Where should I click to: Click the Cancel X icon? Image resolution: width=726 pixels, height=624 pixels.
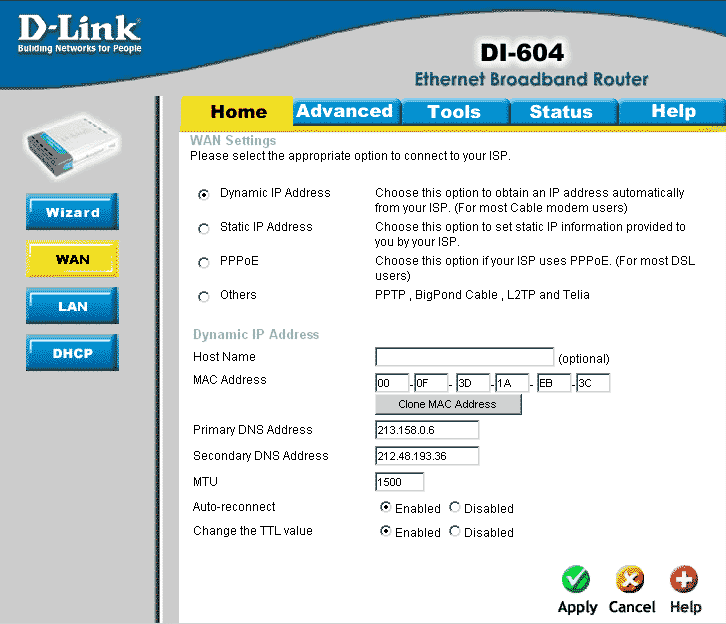(x=630, y=579)
